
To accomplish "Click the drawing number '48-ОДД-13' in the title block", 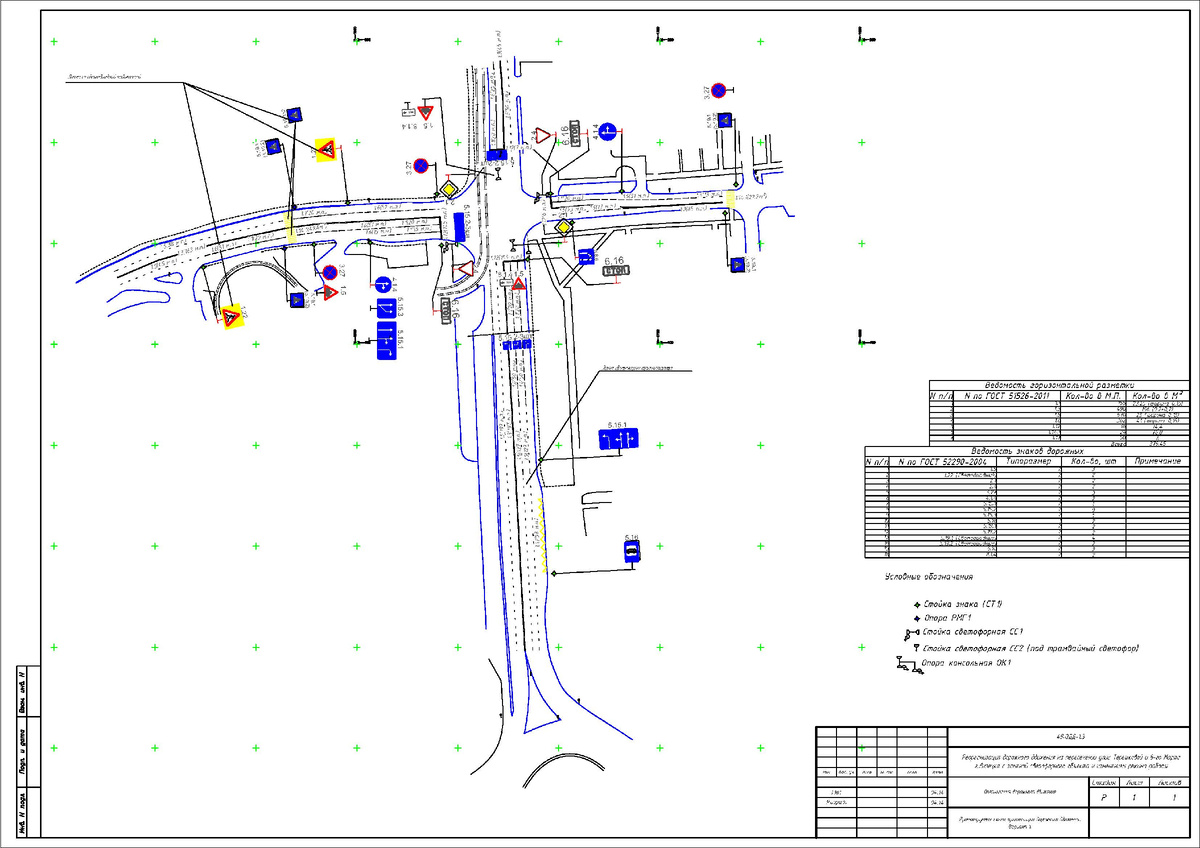I will coord(1070,735).
